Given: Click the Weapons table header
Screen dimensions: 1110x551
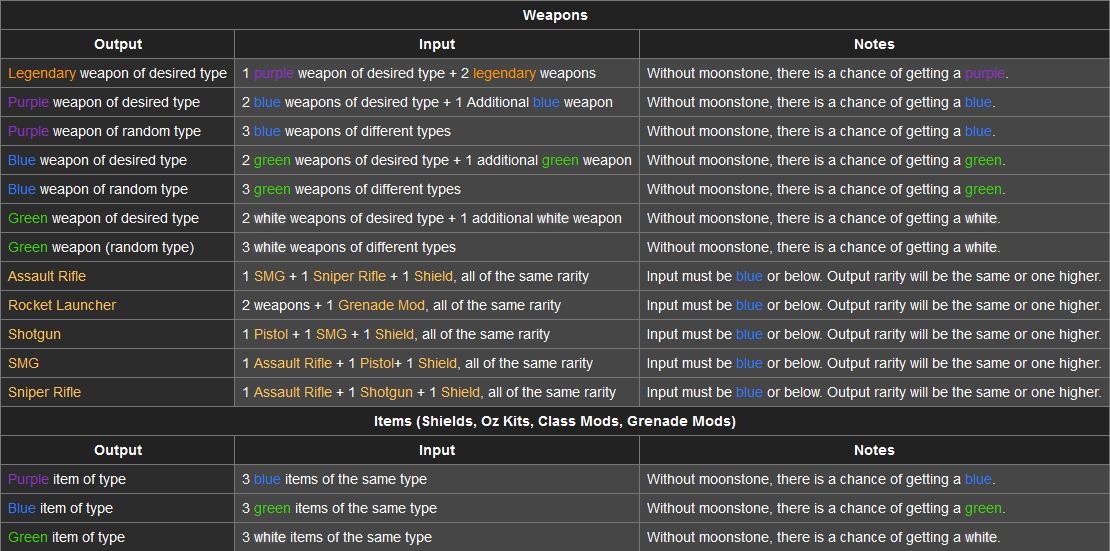Looking at the screenshot, I should pyautogui.click(x=555, y=15).
